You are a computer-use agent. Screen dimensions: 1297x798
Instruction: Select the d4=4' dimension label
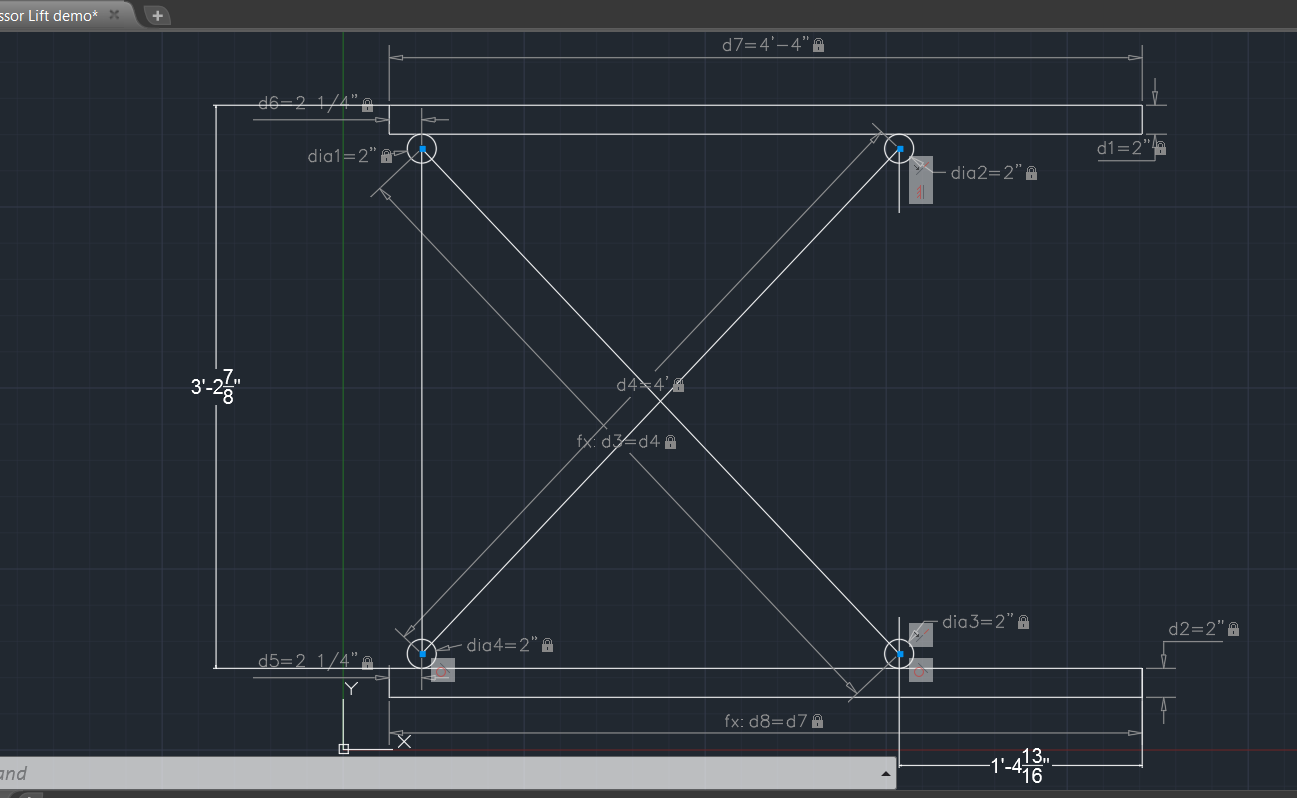pos(642,384)
